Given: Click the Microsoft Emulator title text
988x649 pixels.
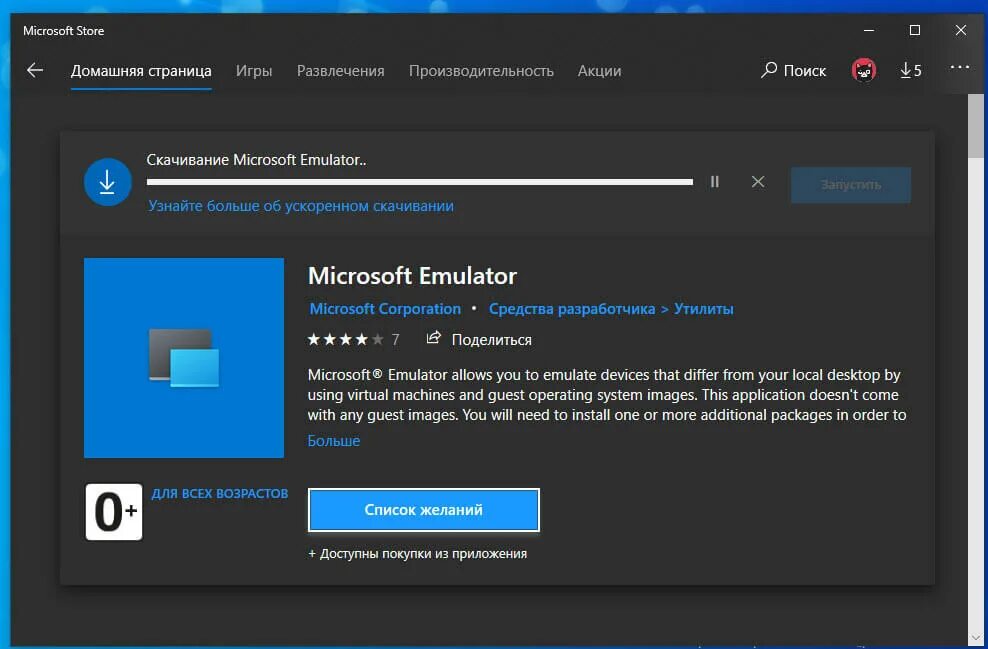Looking at the screenshot, I should click(x=412, y=276).
